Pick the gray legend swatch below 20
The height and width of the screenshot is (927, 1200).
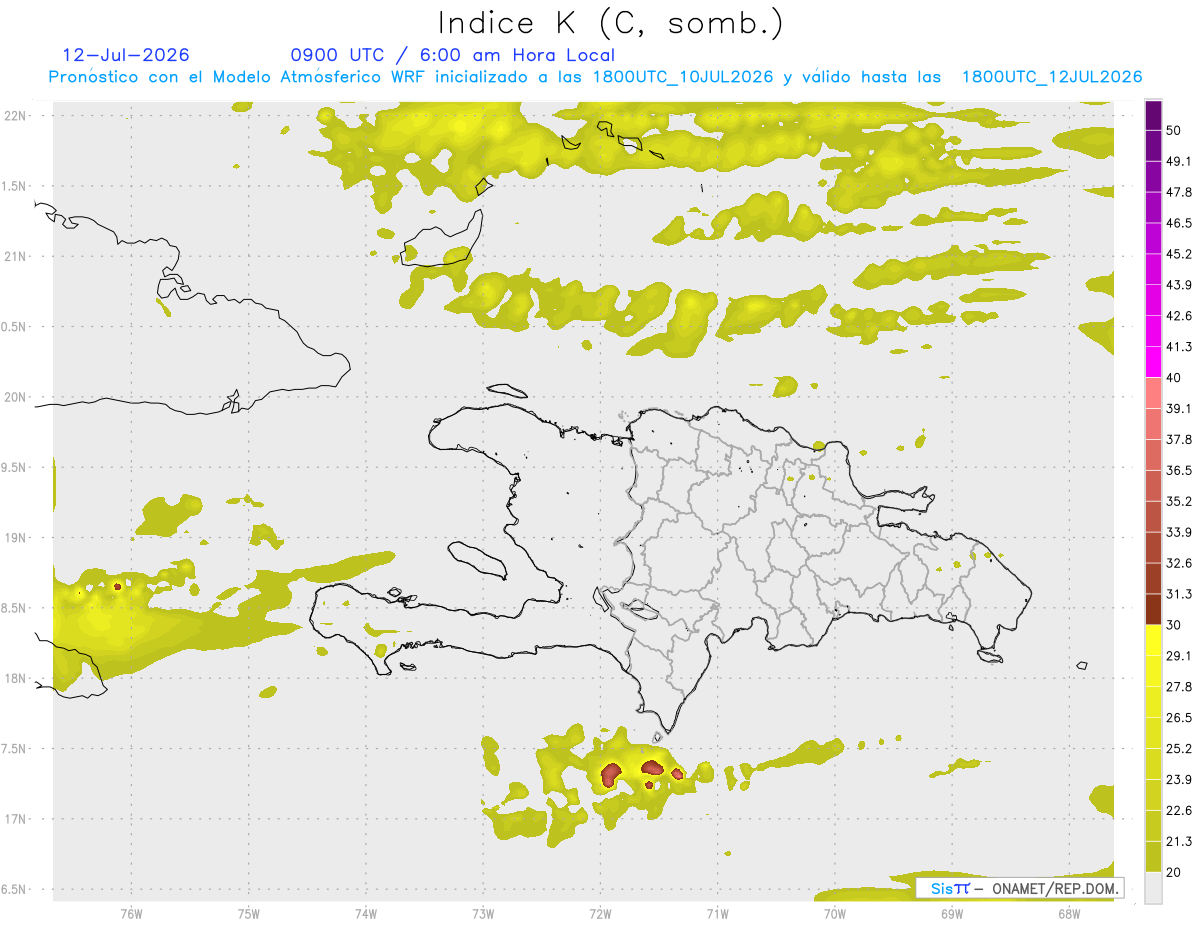point(1153,887)
